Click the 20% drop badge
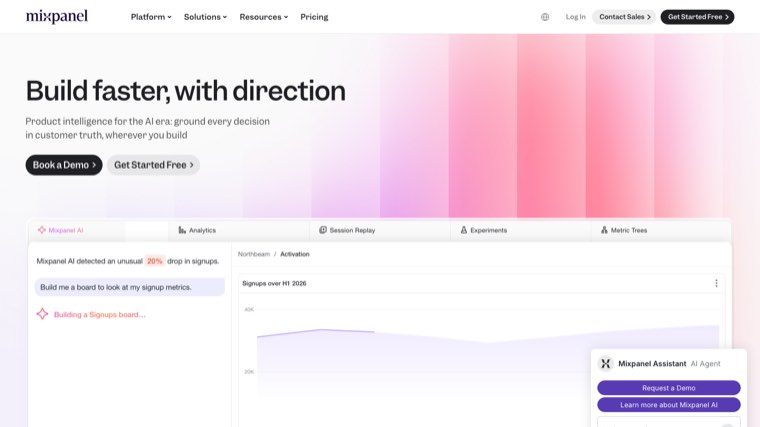The width and height of the screenshot is (760, 427). (x=155, y=261)
